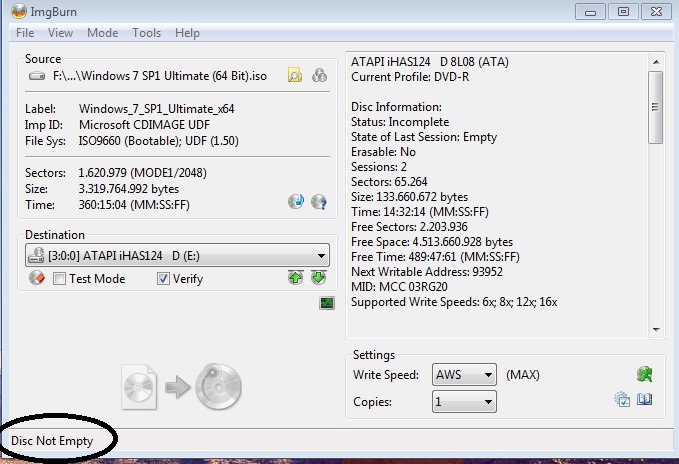This screenshot has width=679, height=464.
Task: Click the disc info scrollbar up arrow
Action: [656, 62]
